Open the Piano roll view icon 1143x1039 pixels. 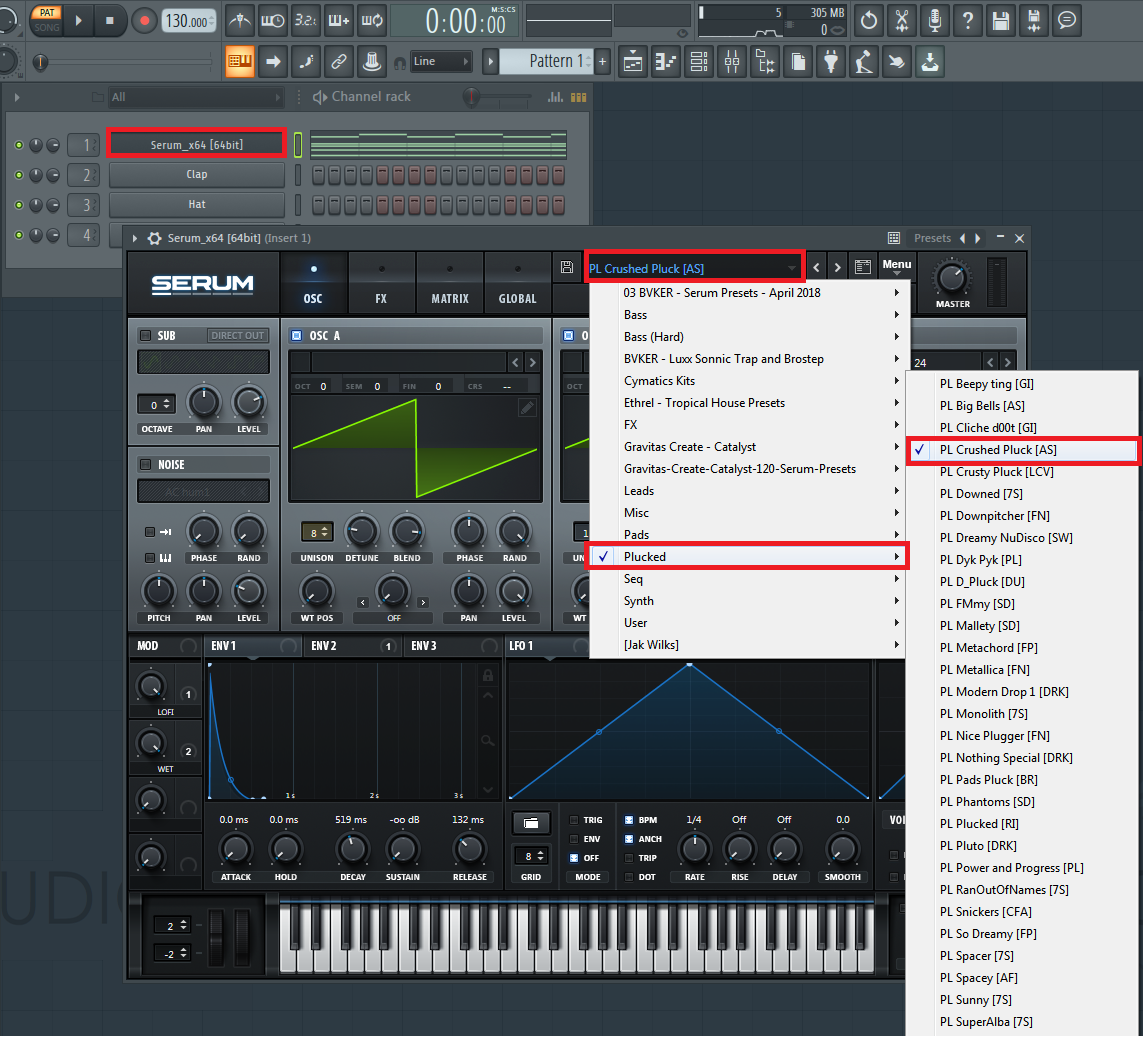[x=666, y=62]
